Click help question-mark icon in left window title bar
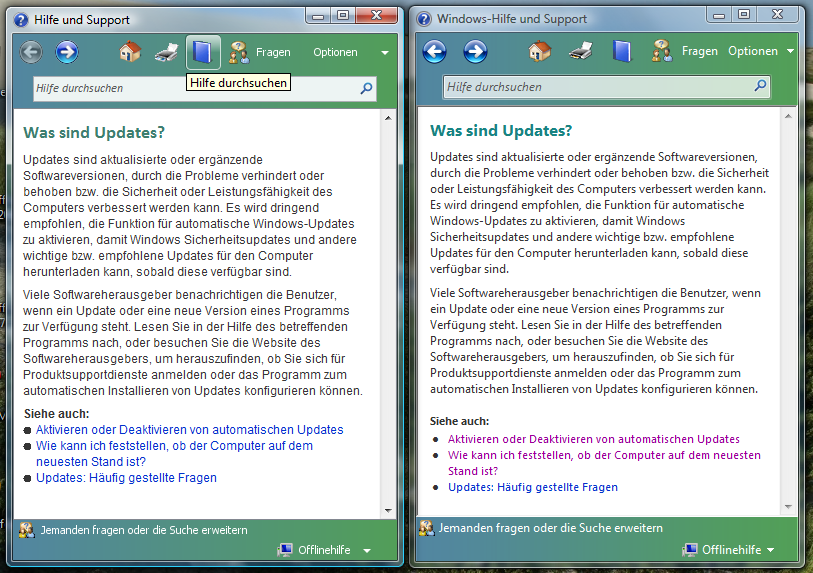This screenshot has width=813, height=573. (21, 20)
